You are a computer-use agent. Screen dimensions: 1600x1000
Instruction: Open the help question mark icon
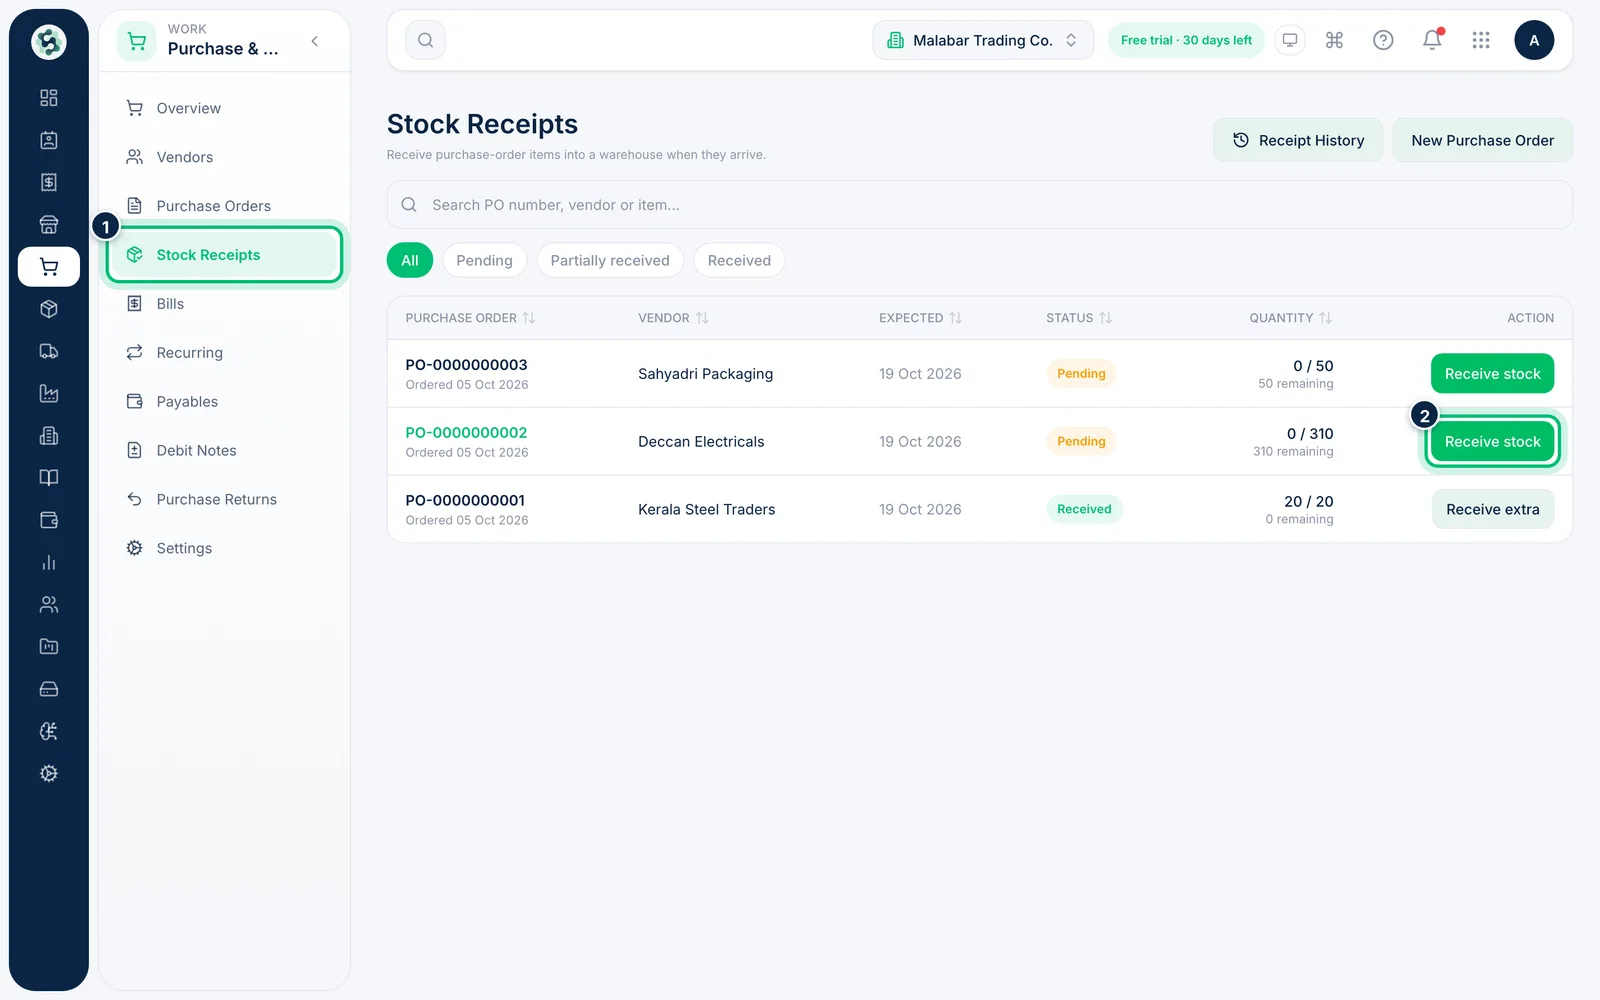click(1383, 40)
